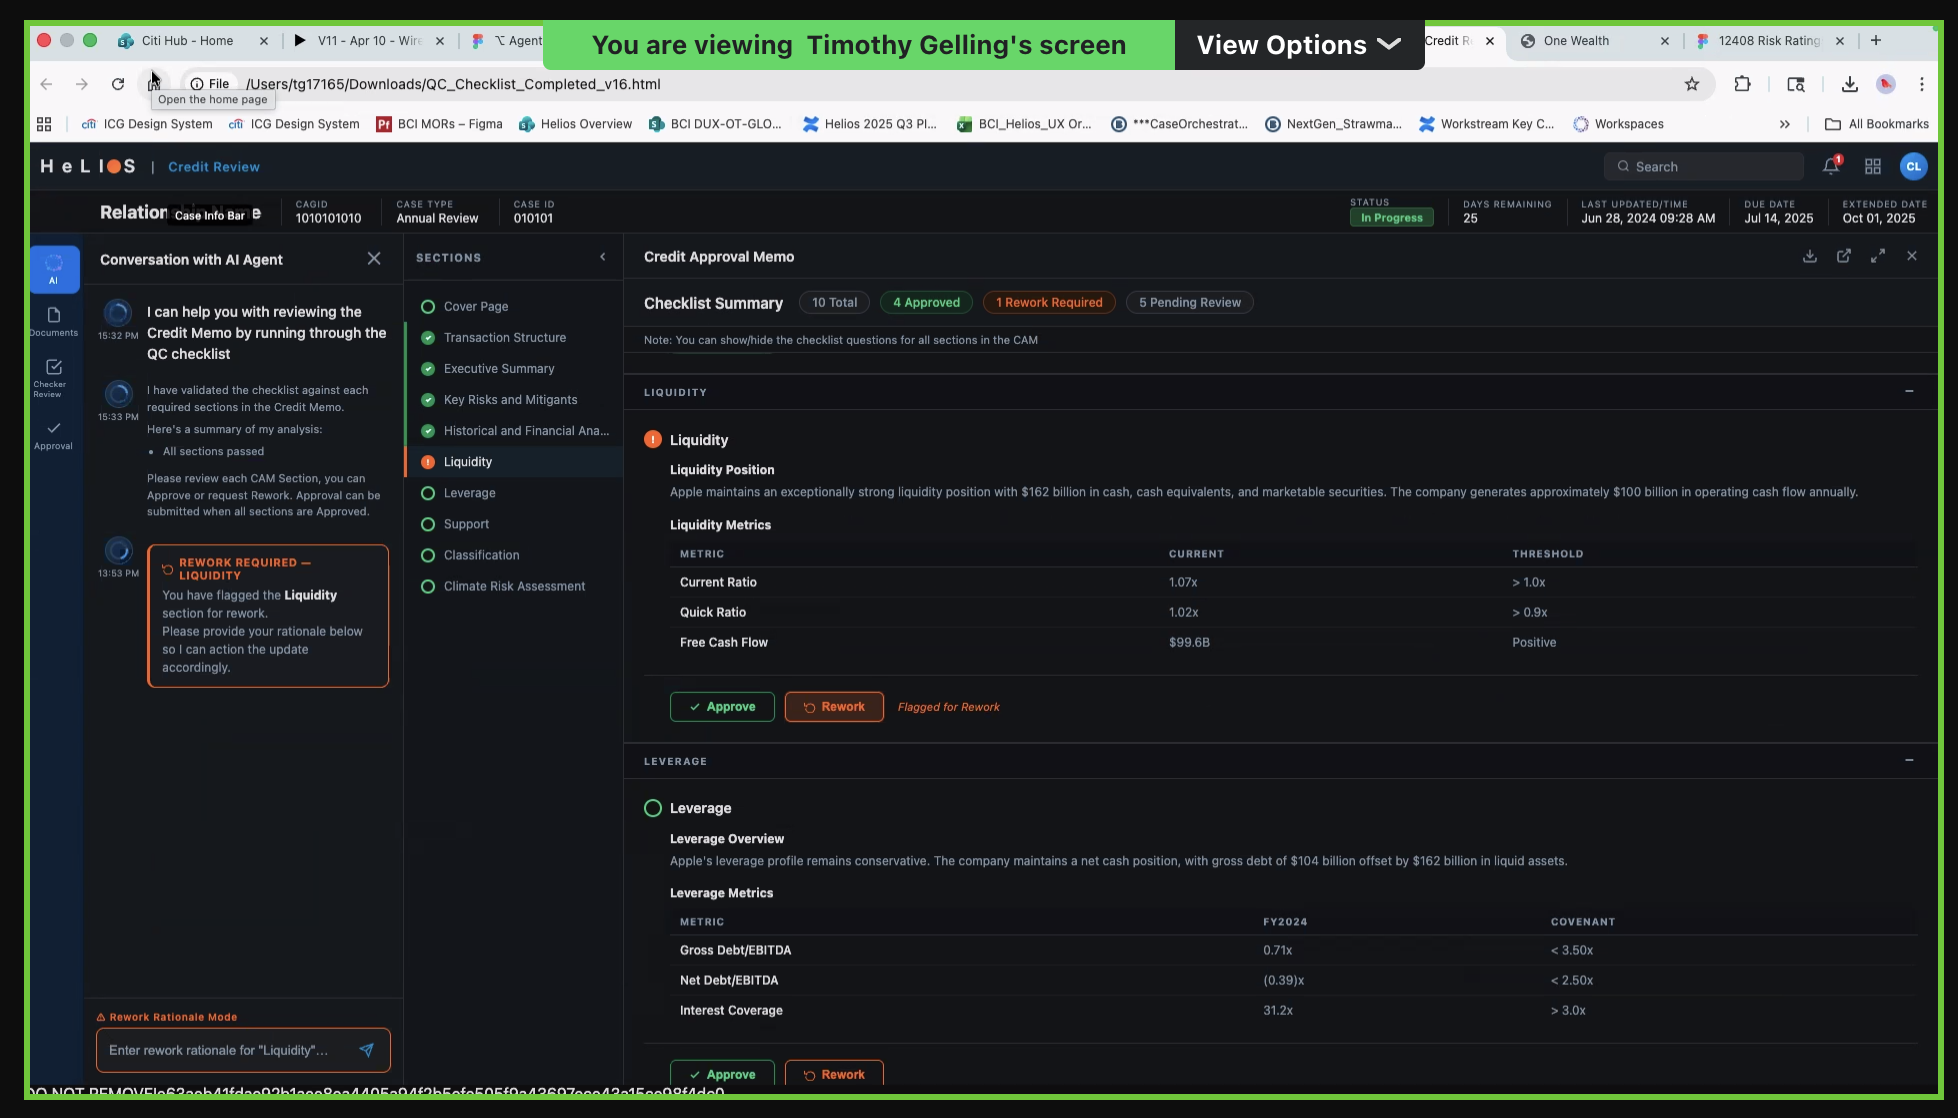Open the Checker Review sidebar icon
Viewport: 1958px width, 1118px height.
pyautogui.click(x=54, y=377)
